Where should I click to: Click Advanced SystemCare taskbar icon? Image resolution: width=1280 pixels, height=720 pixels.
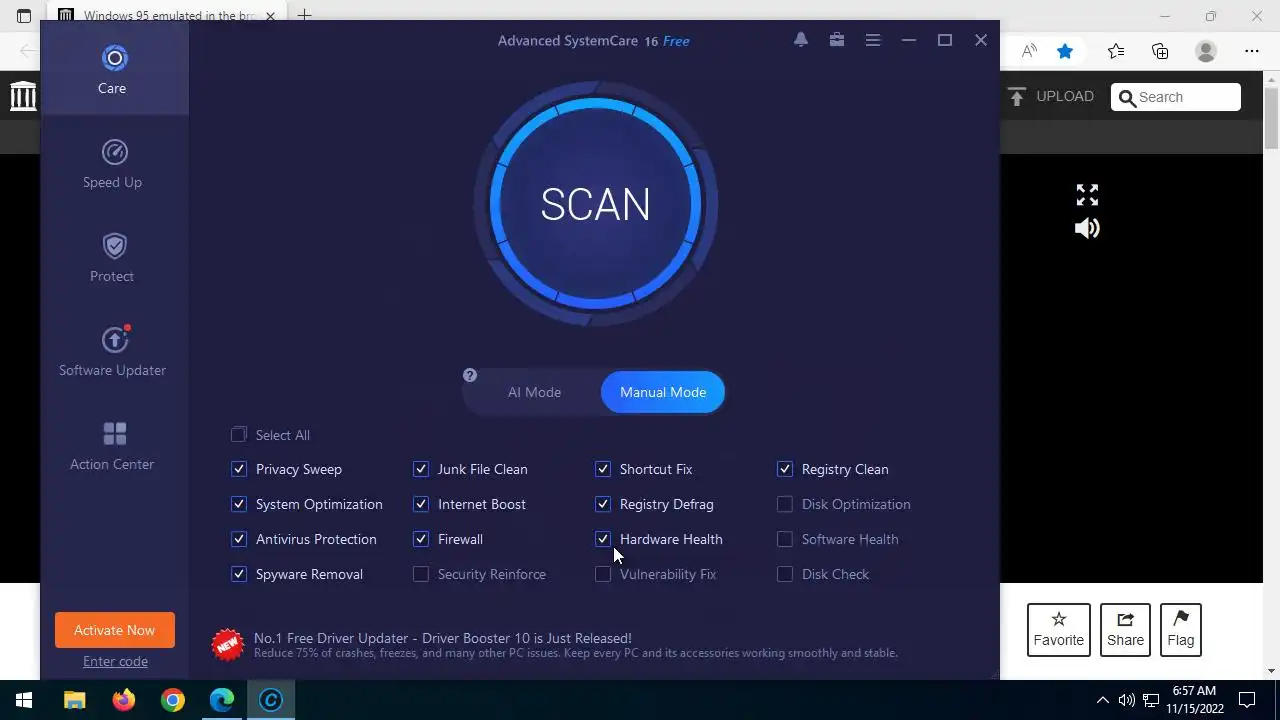click(271, 700)
